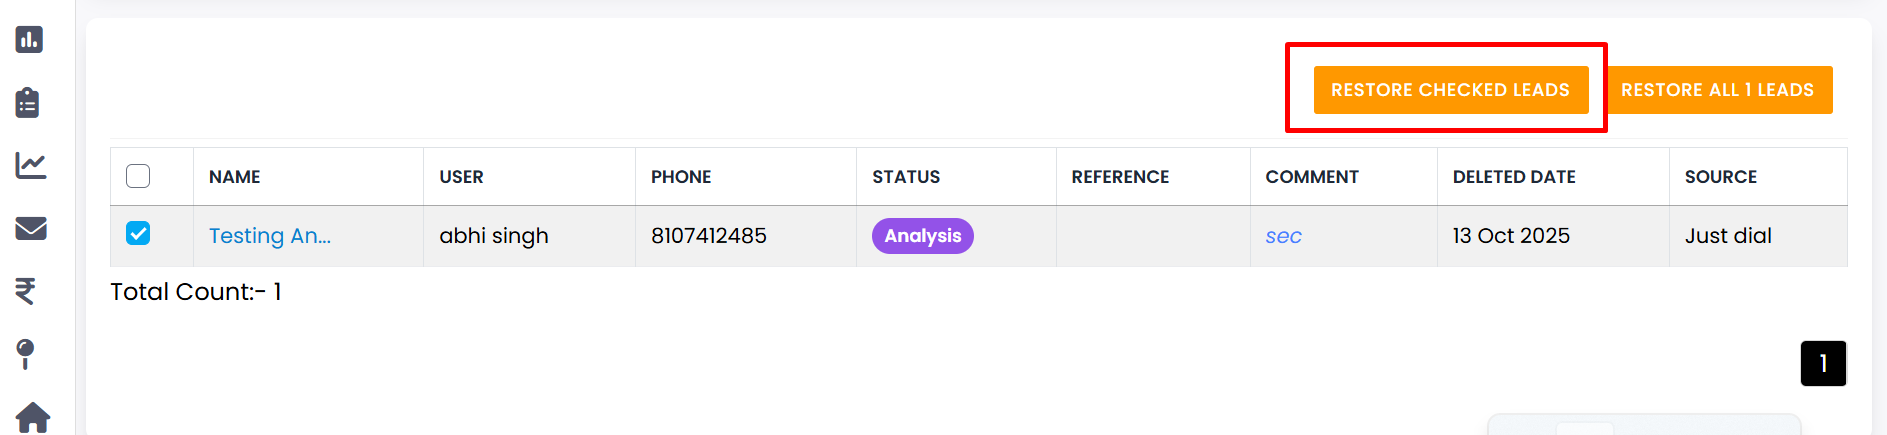
Task: Click the DELETED DATE column header
Action: tap(1514, 177)
